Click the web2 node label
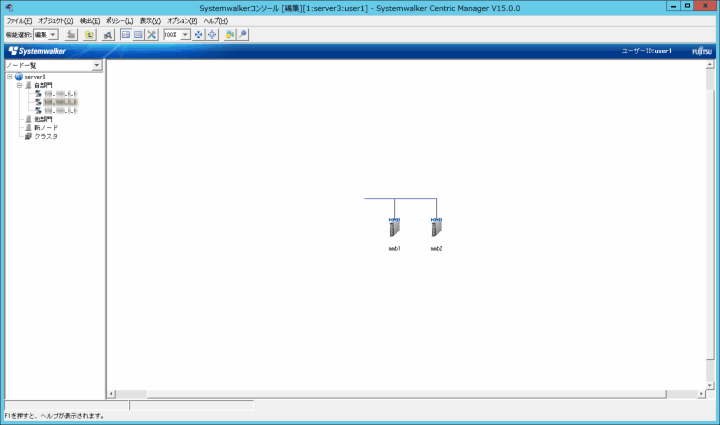This screenshot has width=720, height=425. [x=436, y=249]
